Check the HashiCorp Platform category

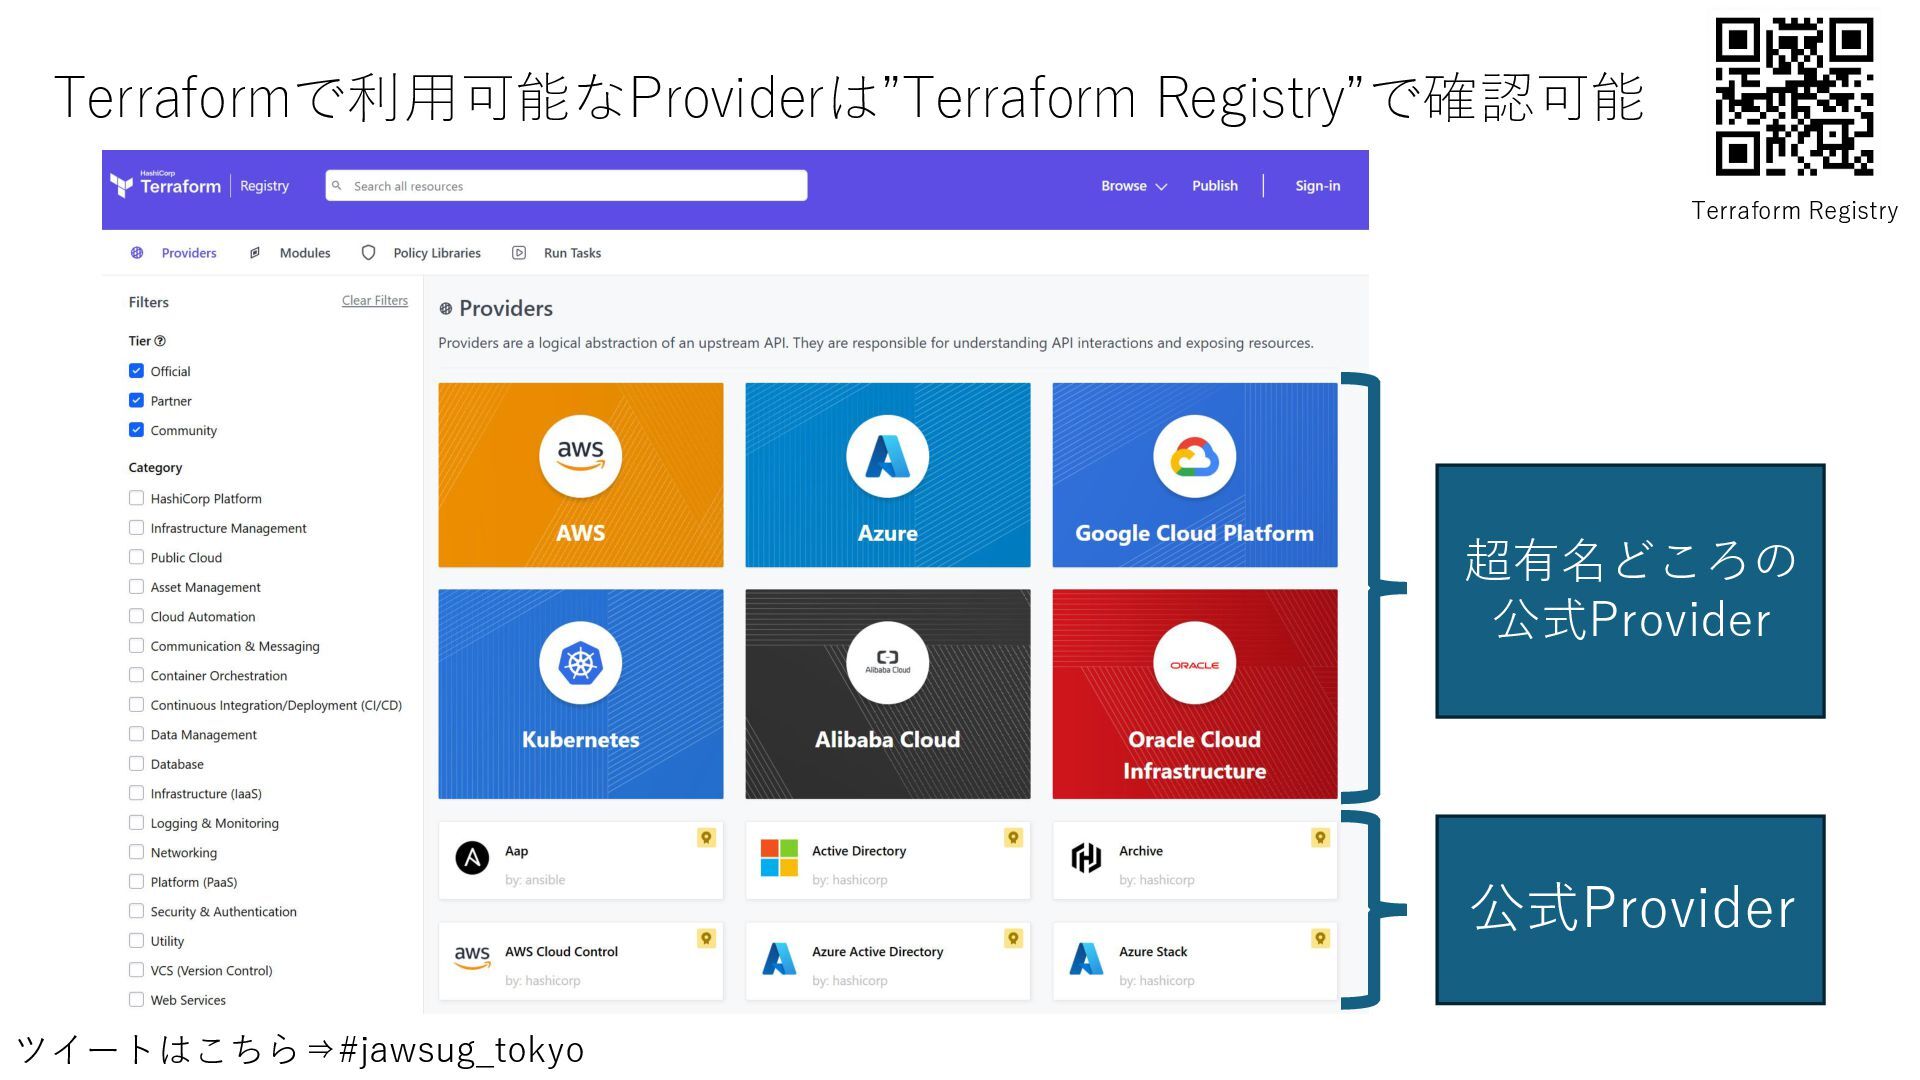click(136, 498)
